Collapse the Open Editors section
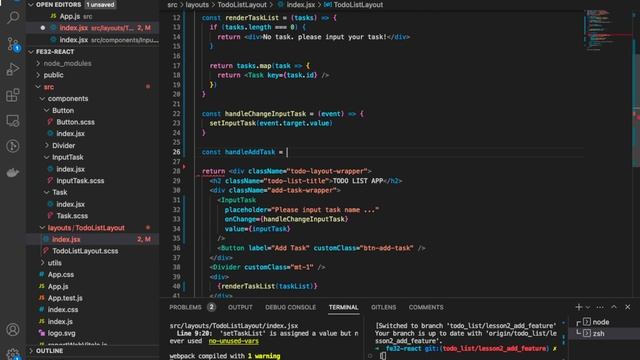Viewport: 640px width, 360px height. pyautogui.click(x=31, y=5)
